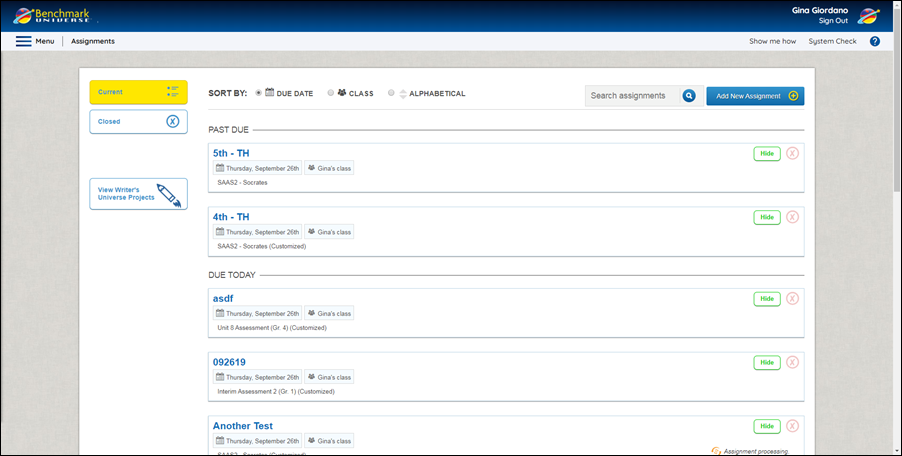The image size is (902, 456).
Task: Open the asdf assignment title
Action: (223, 298)
